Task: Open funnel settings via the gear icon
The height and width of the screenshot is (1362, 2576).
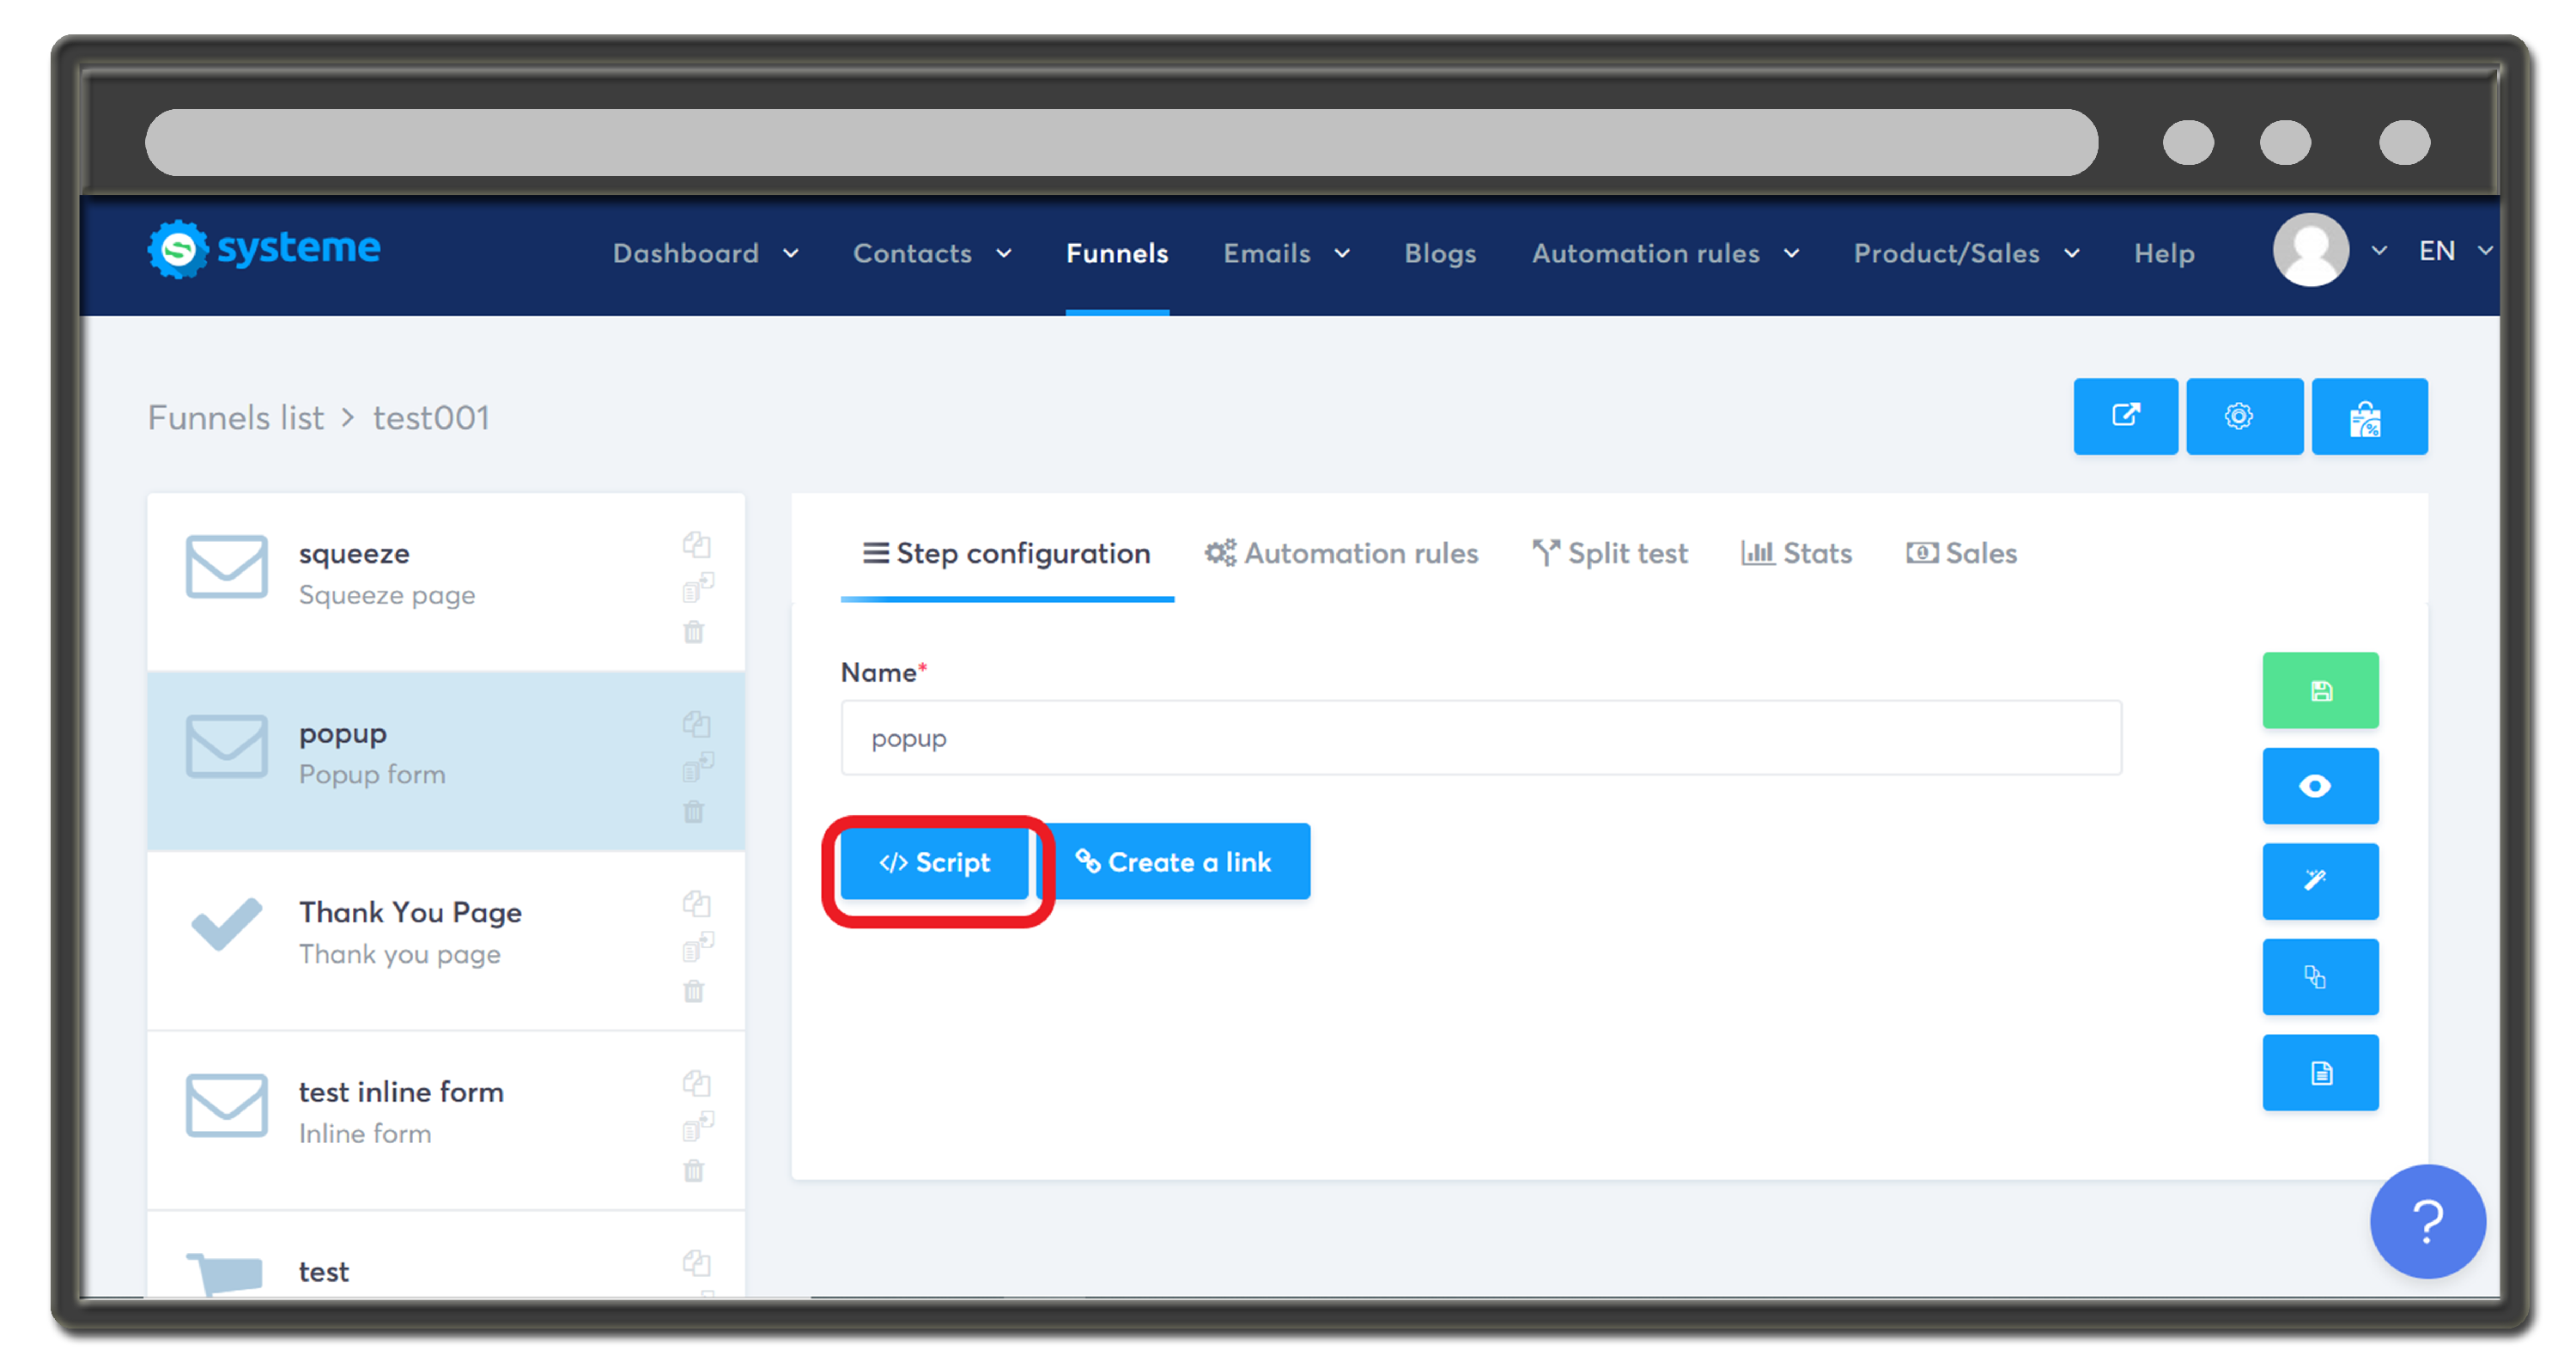Action: tap(2244, 416)
